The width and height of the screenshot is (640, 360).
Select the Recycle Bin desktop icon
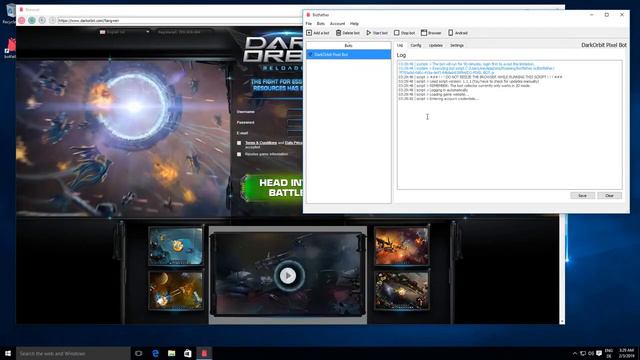tap(10, 14)
